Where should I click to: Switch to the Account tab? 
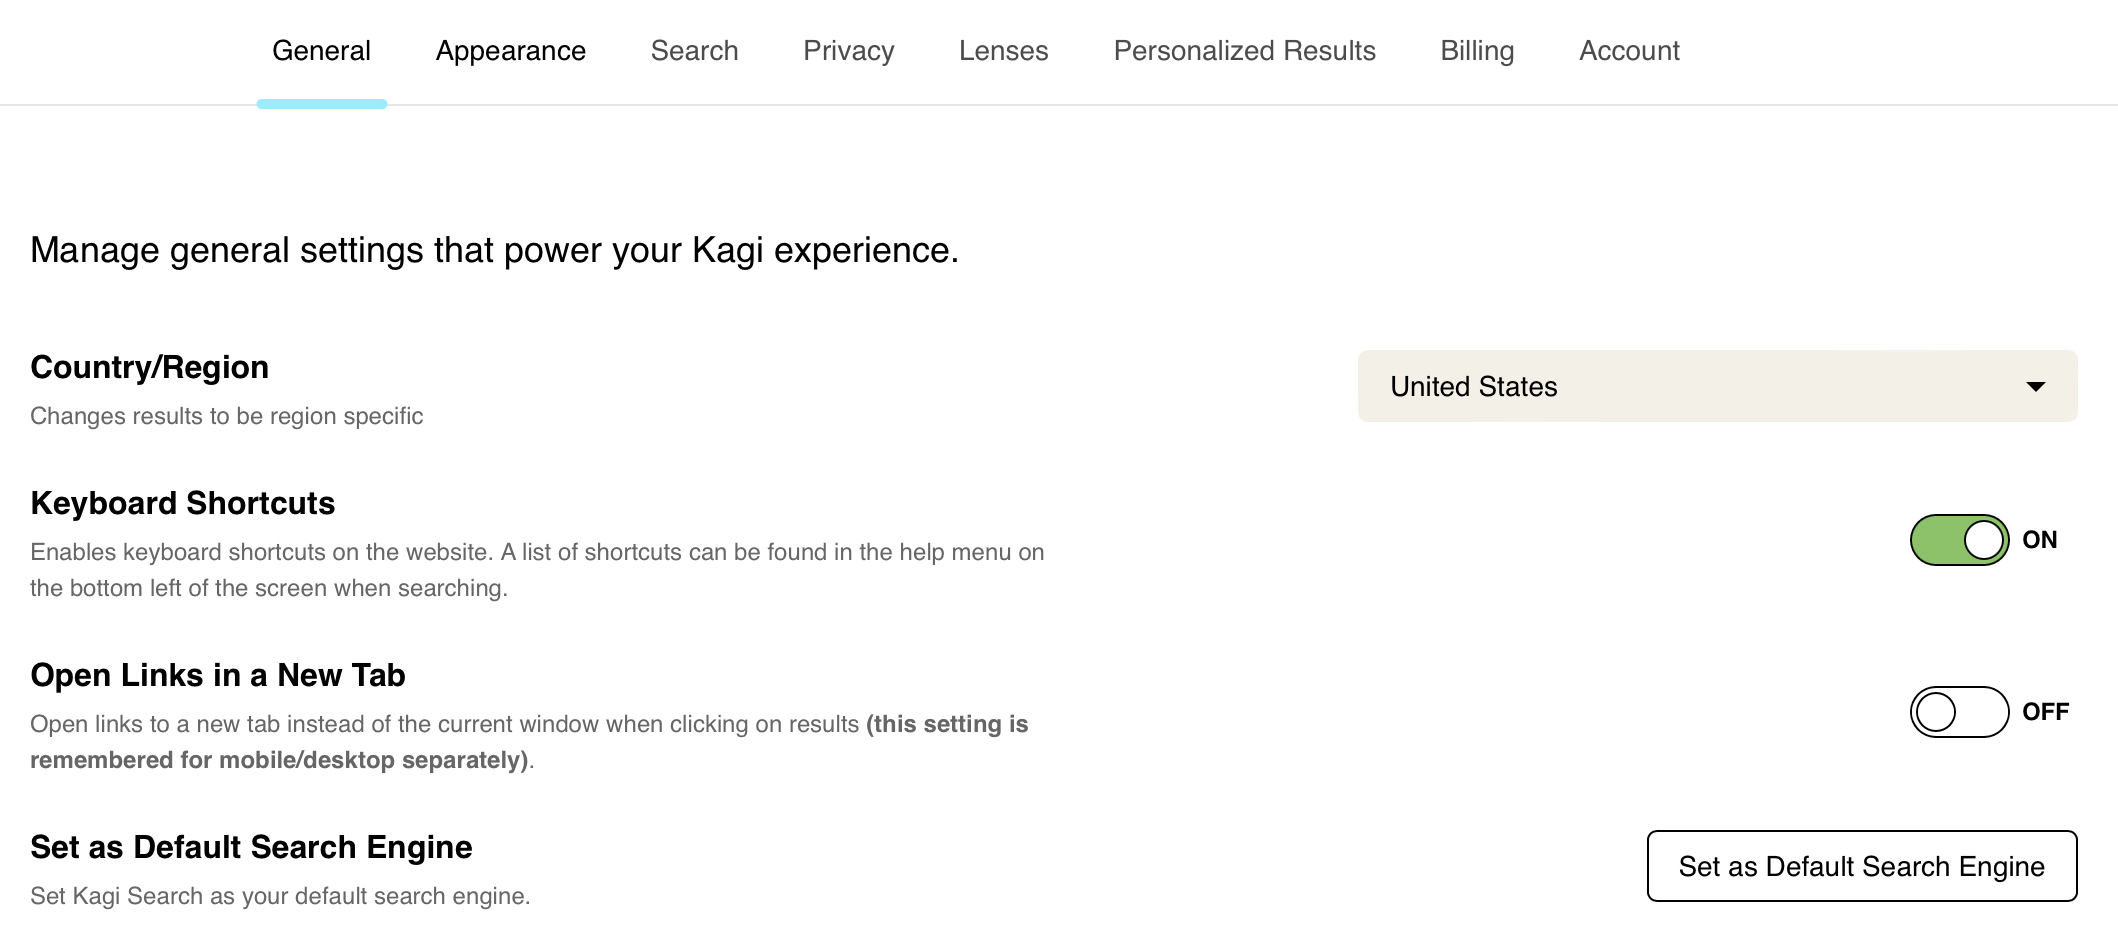click(1628, 50)
